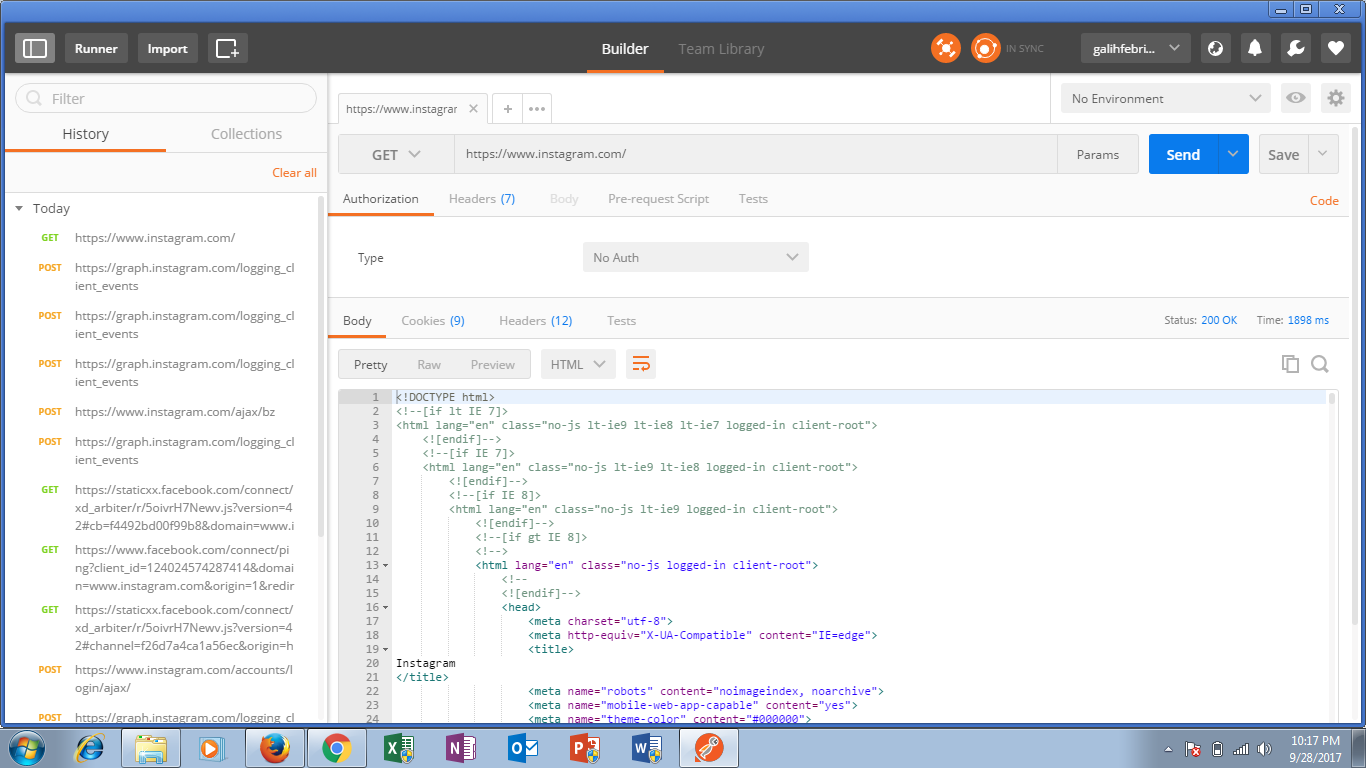
Task: Open the Runner
Action: coord(96,48)
